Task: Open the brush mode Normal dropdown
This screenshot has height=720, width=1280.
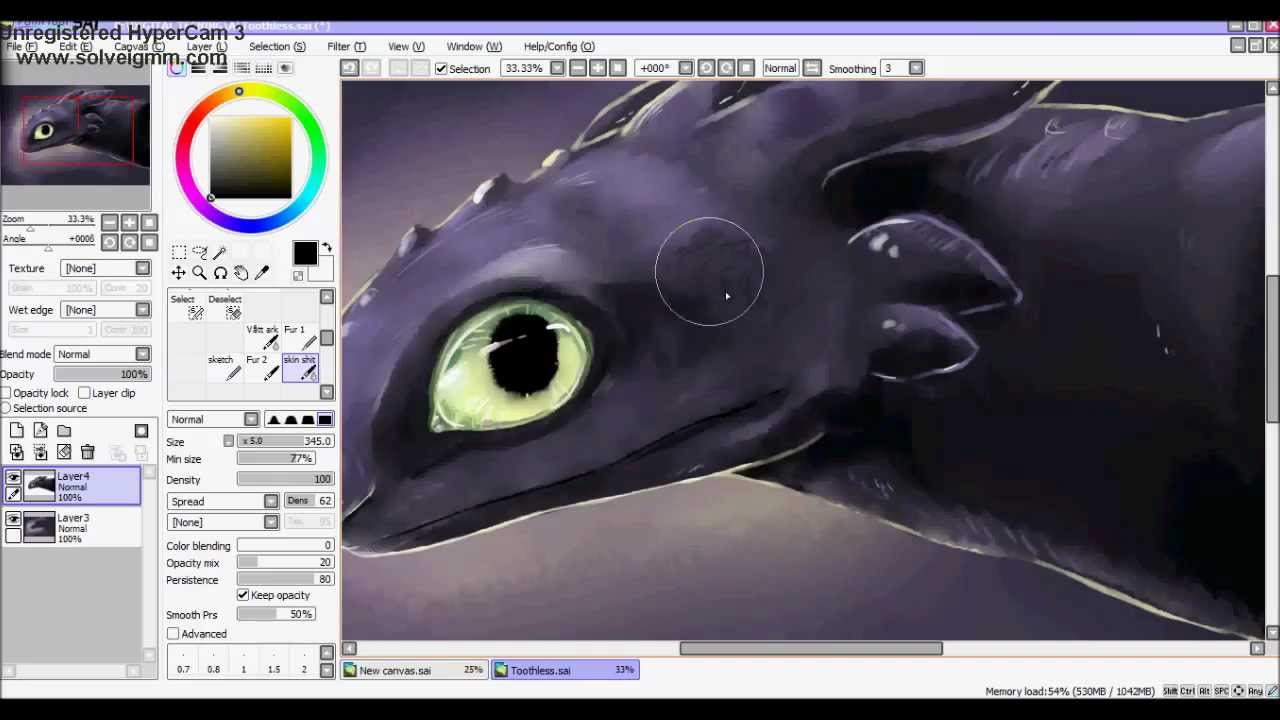Action: click(x=213, y=420)
